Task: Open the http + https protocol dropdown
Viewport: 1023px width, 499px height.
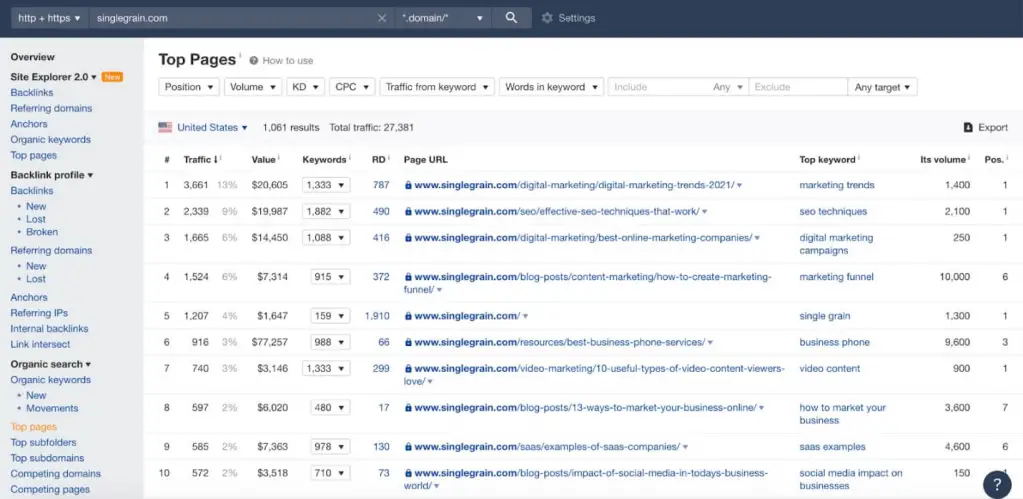Action: [49, 18]
